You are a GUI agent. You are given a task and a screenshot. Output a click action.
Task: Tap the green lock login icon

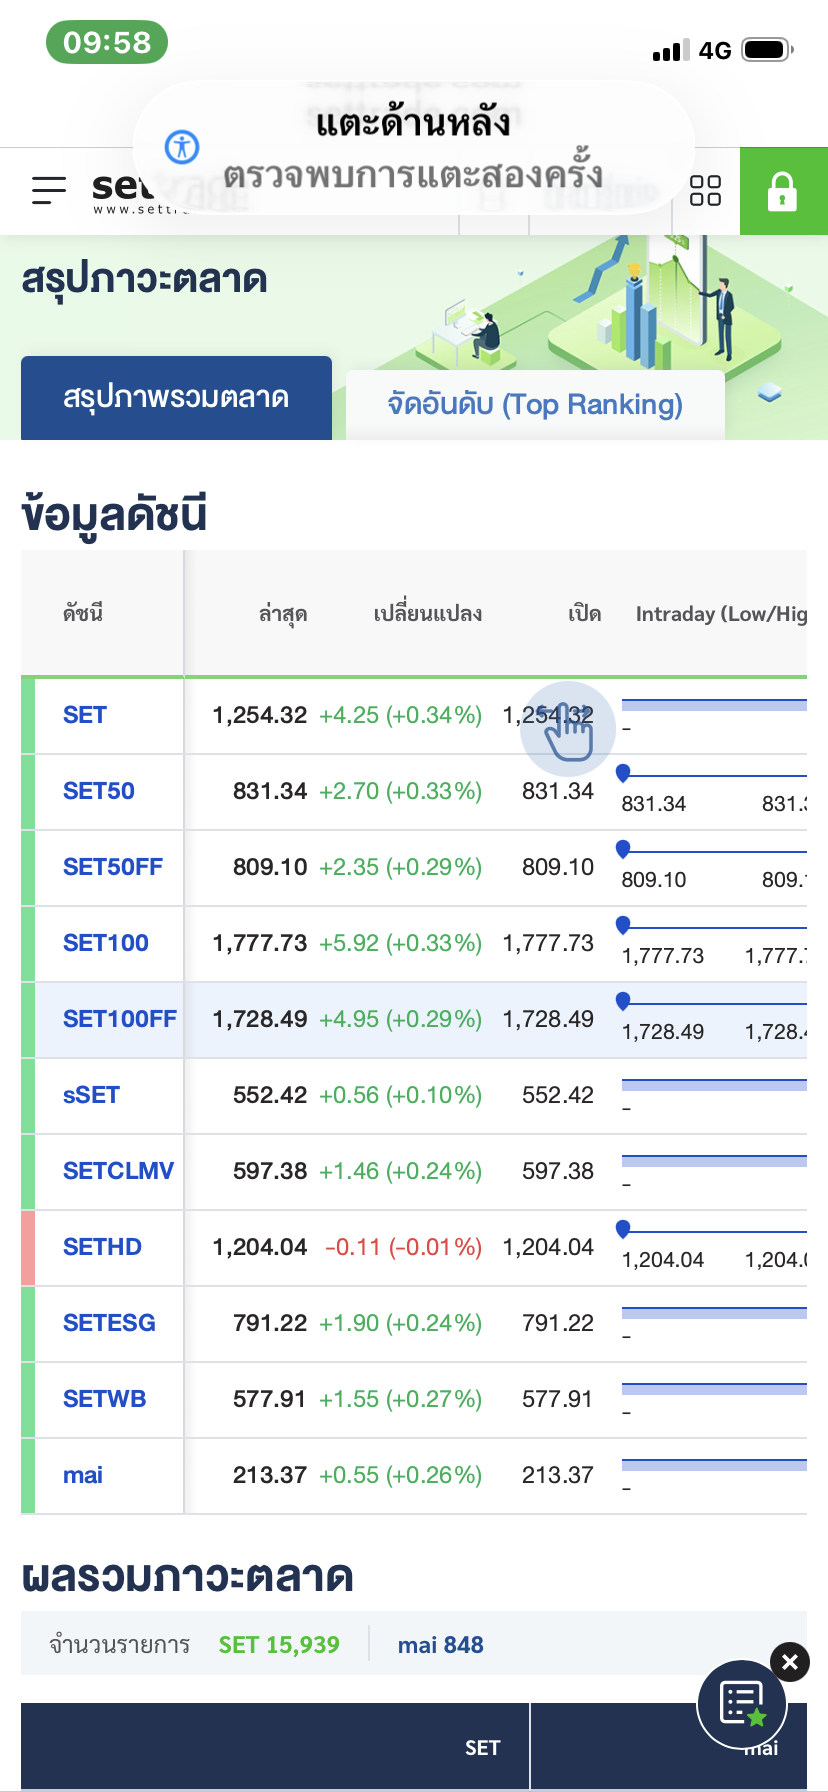[783, 191]
